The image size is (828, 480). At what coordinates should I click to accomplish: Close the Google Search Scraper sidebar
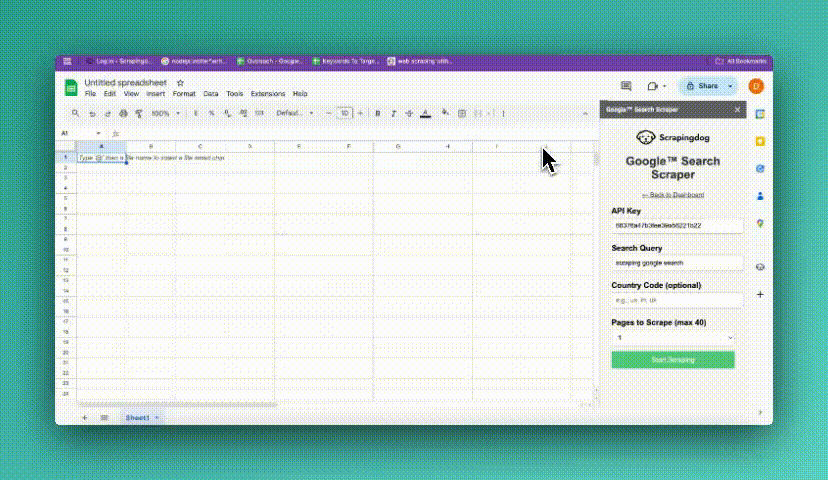point(738,110)
